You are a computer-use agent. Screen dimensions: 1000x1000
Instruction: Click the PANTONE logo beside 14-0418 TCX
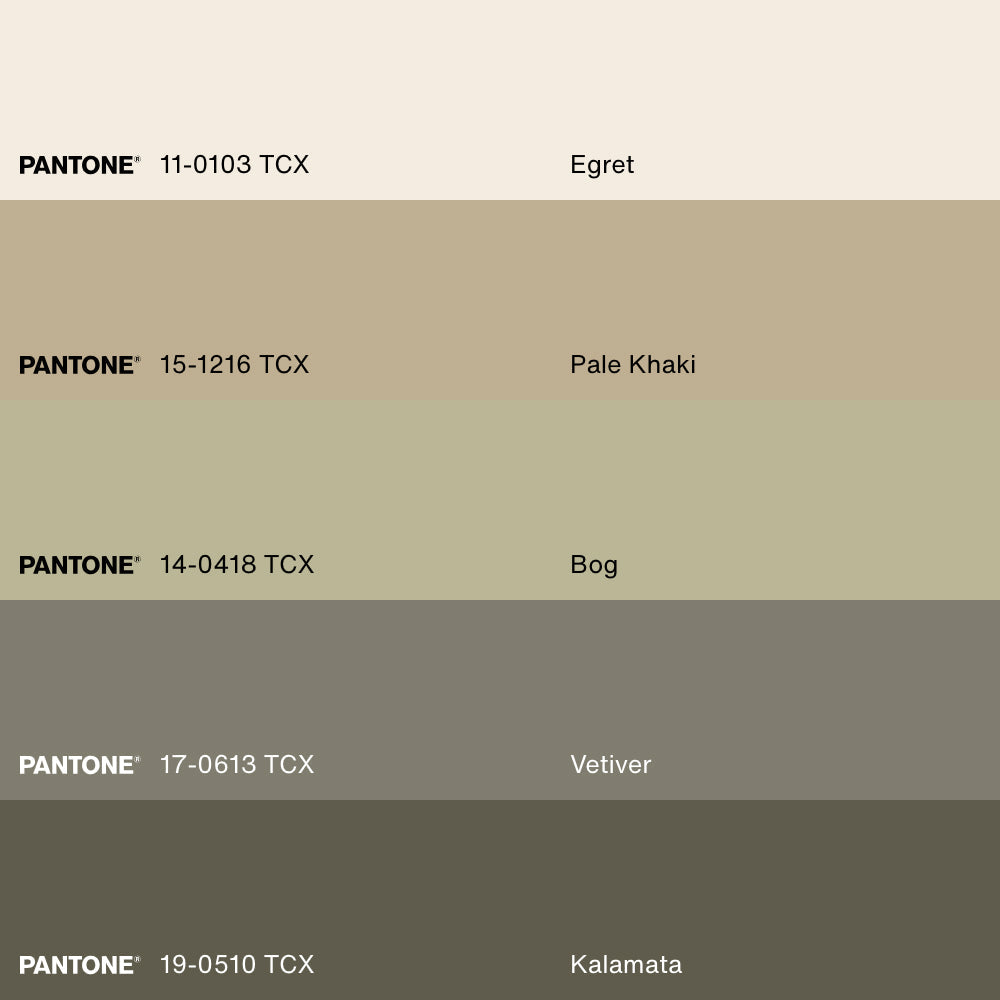[x=80, y=565]
